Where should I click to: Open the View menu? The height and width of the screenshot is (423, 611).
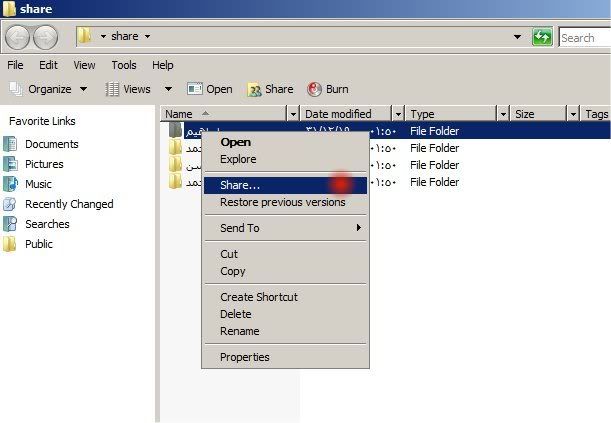pos(84,65)
